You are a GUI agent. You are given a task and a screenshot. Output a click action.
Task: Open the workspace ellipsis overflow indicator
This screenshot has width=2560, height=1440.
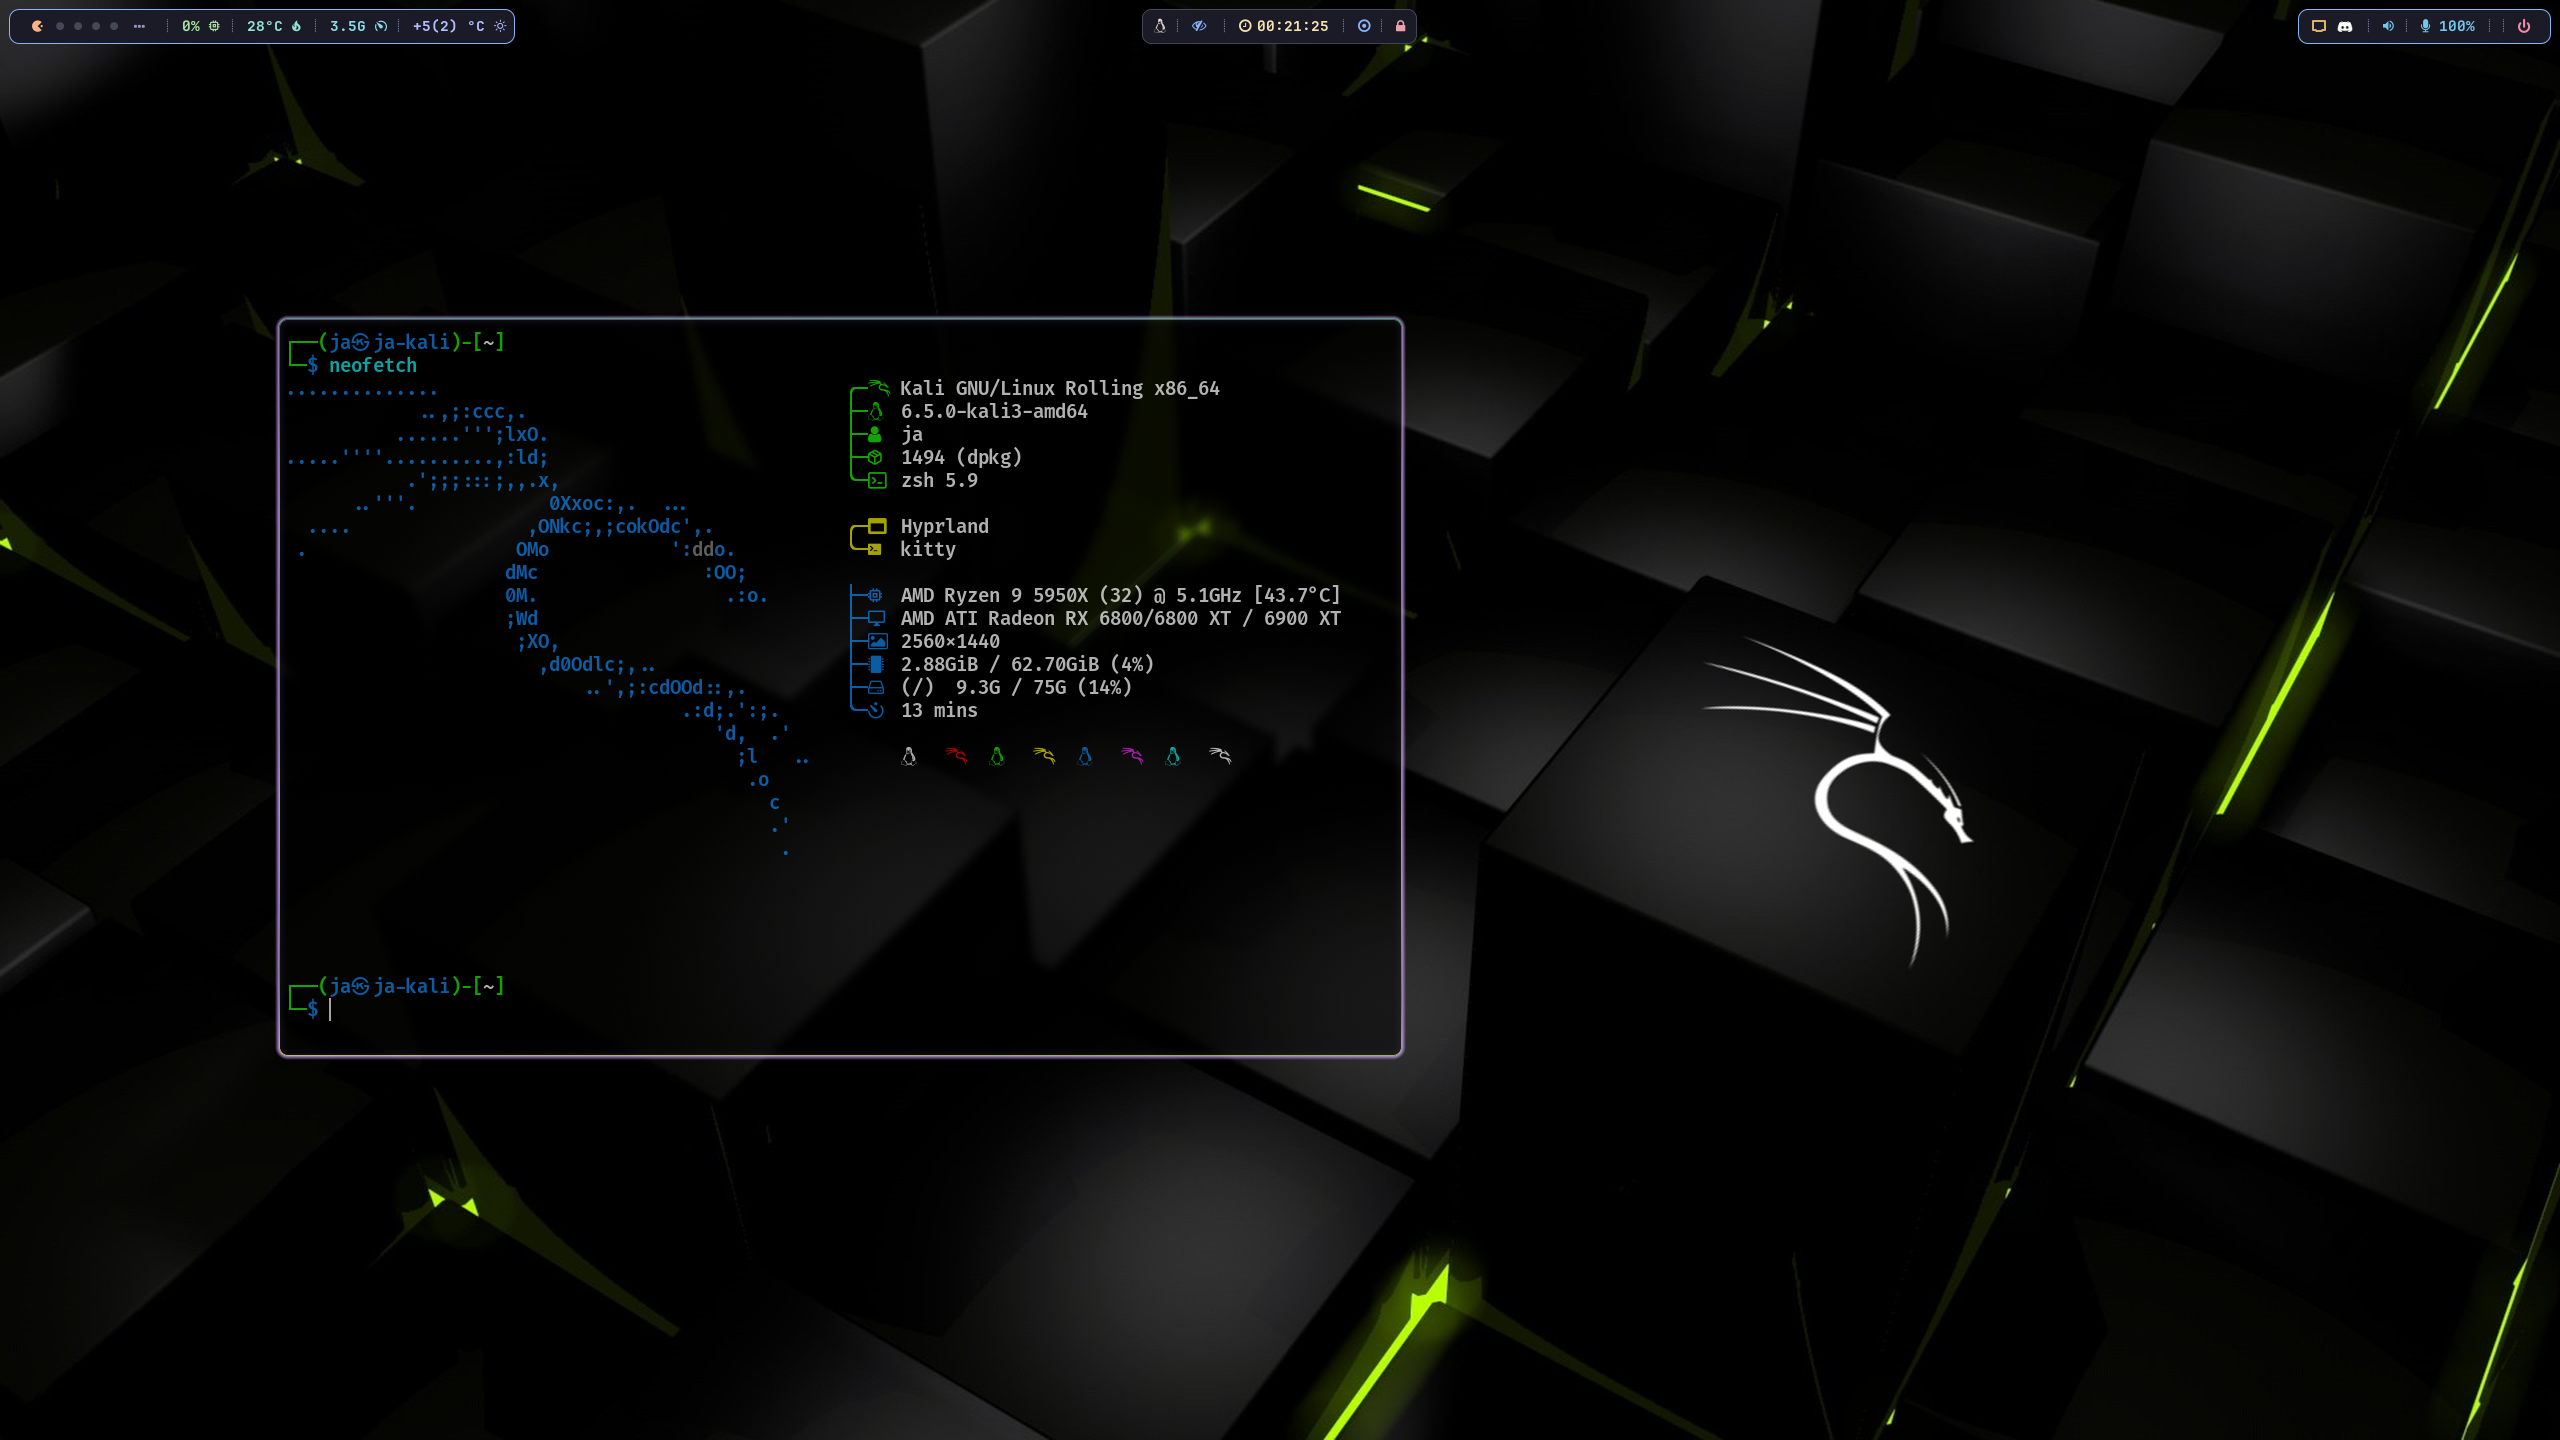coord(139,26)
